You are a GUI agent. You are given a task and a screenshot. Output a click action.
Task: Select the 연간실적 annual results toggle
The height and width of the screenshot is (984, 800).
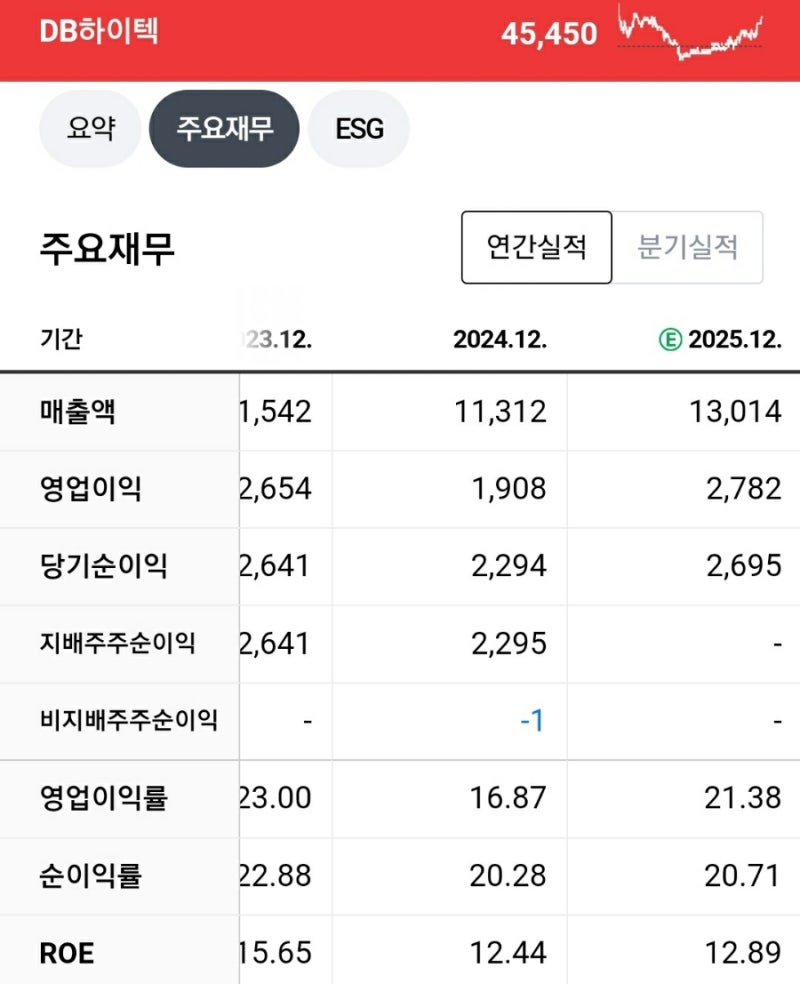pos(537,247)
